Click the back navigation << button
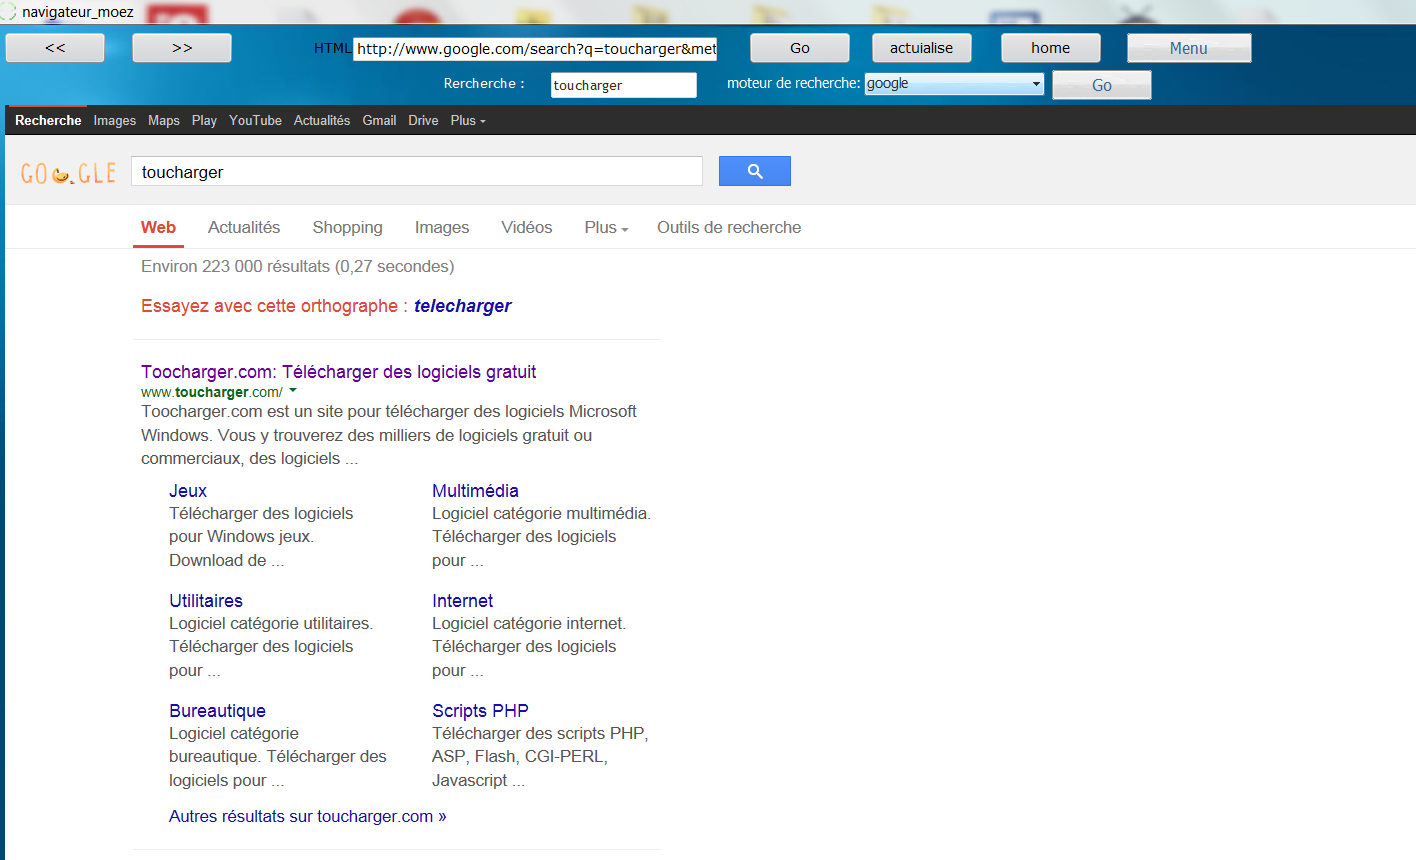The image size is (1416, 860). (55, 48)
